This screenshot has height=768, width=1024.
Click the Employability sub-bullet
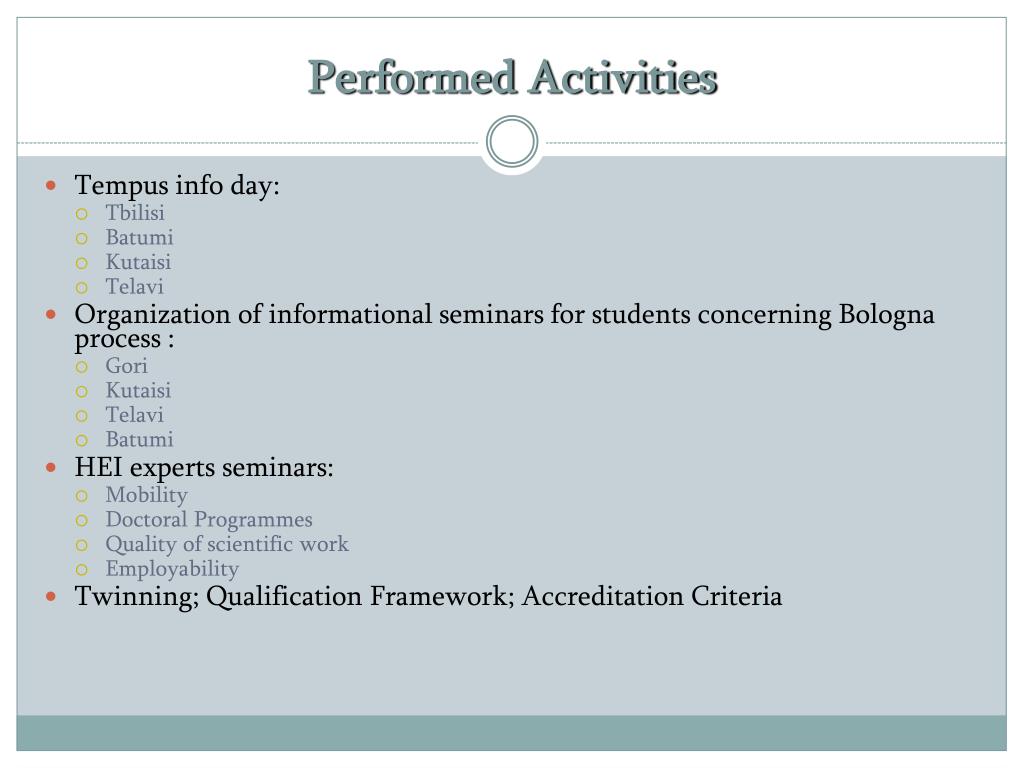172,569
